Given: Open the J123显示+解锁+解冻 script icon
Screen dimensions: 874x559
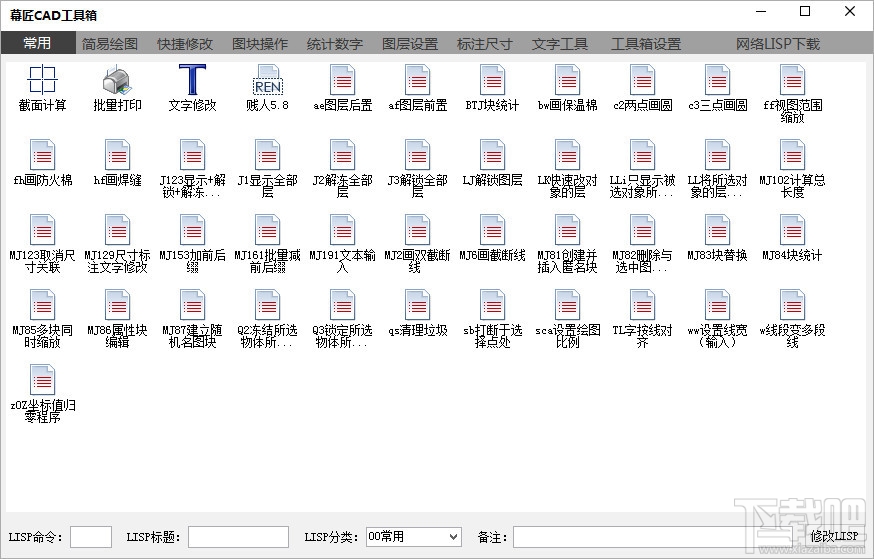Looking at the screenshot, I should click(192, 154).
